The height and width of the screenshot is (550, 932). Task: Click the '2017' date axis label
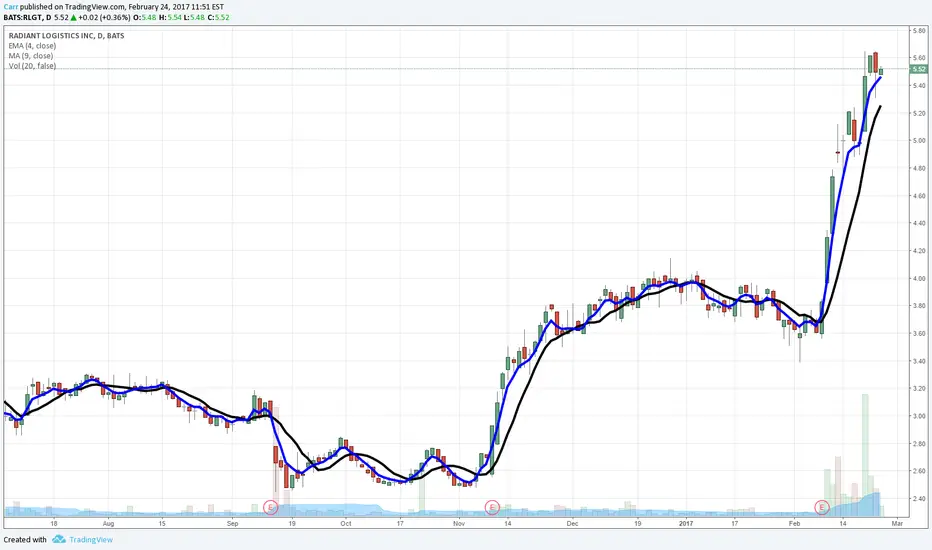[x=686, y=524]
